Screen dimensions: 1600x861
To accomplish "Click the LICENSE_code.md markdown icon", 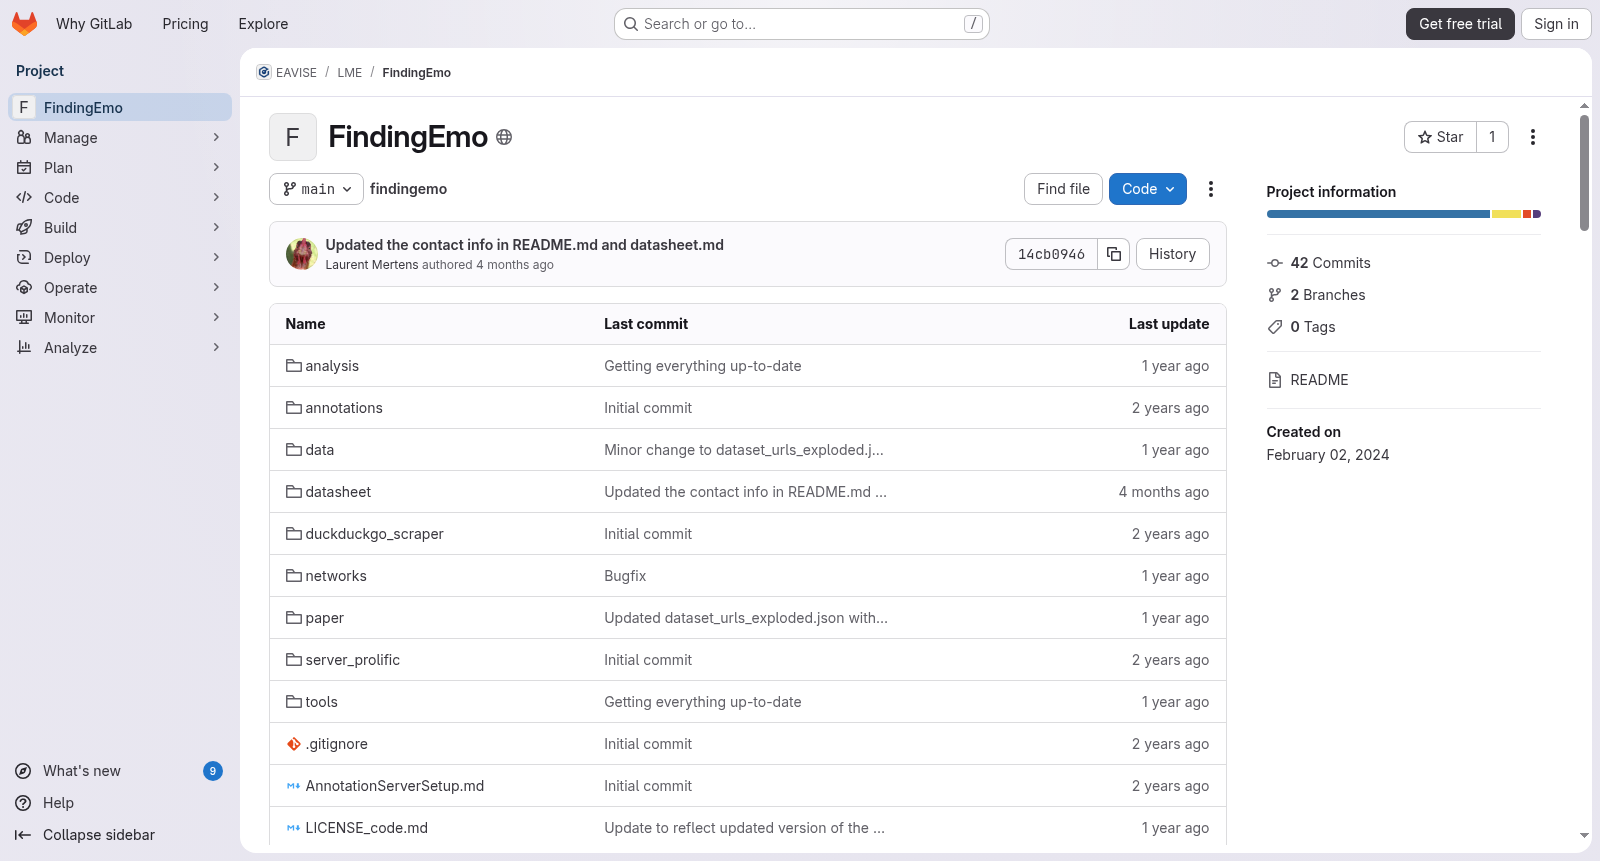I will click(x=294, y=828).
